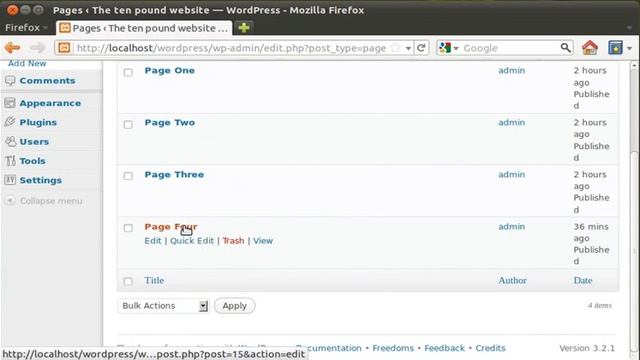Open the Firefox application menu
This screenshot has height=360, width=640.
coord(27,28)
